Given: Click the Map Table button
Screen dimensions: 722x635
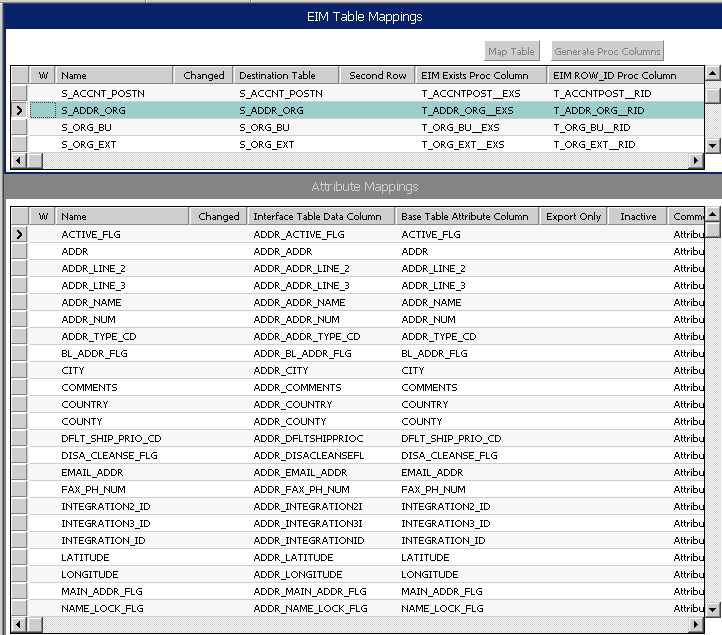Looking at the screenshot, I should 512,51.
